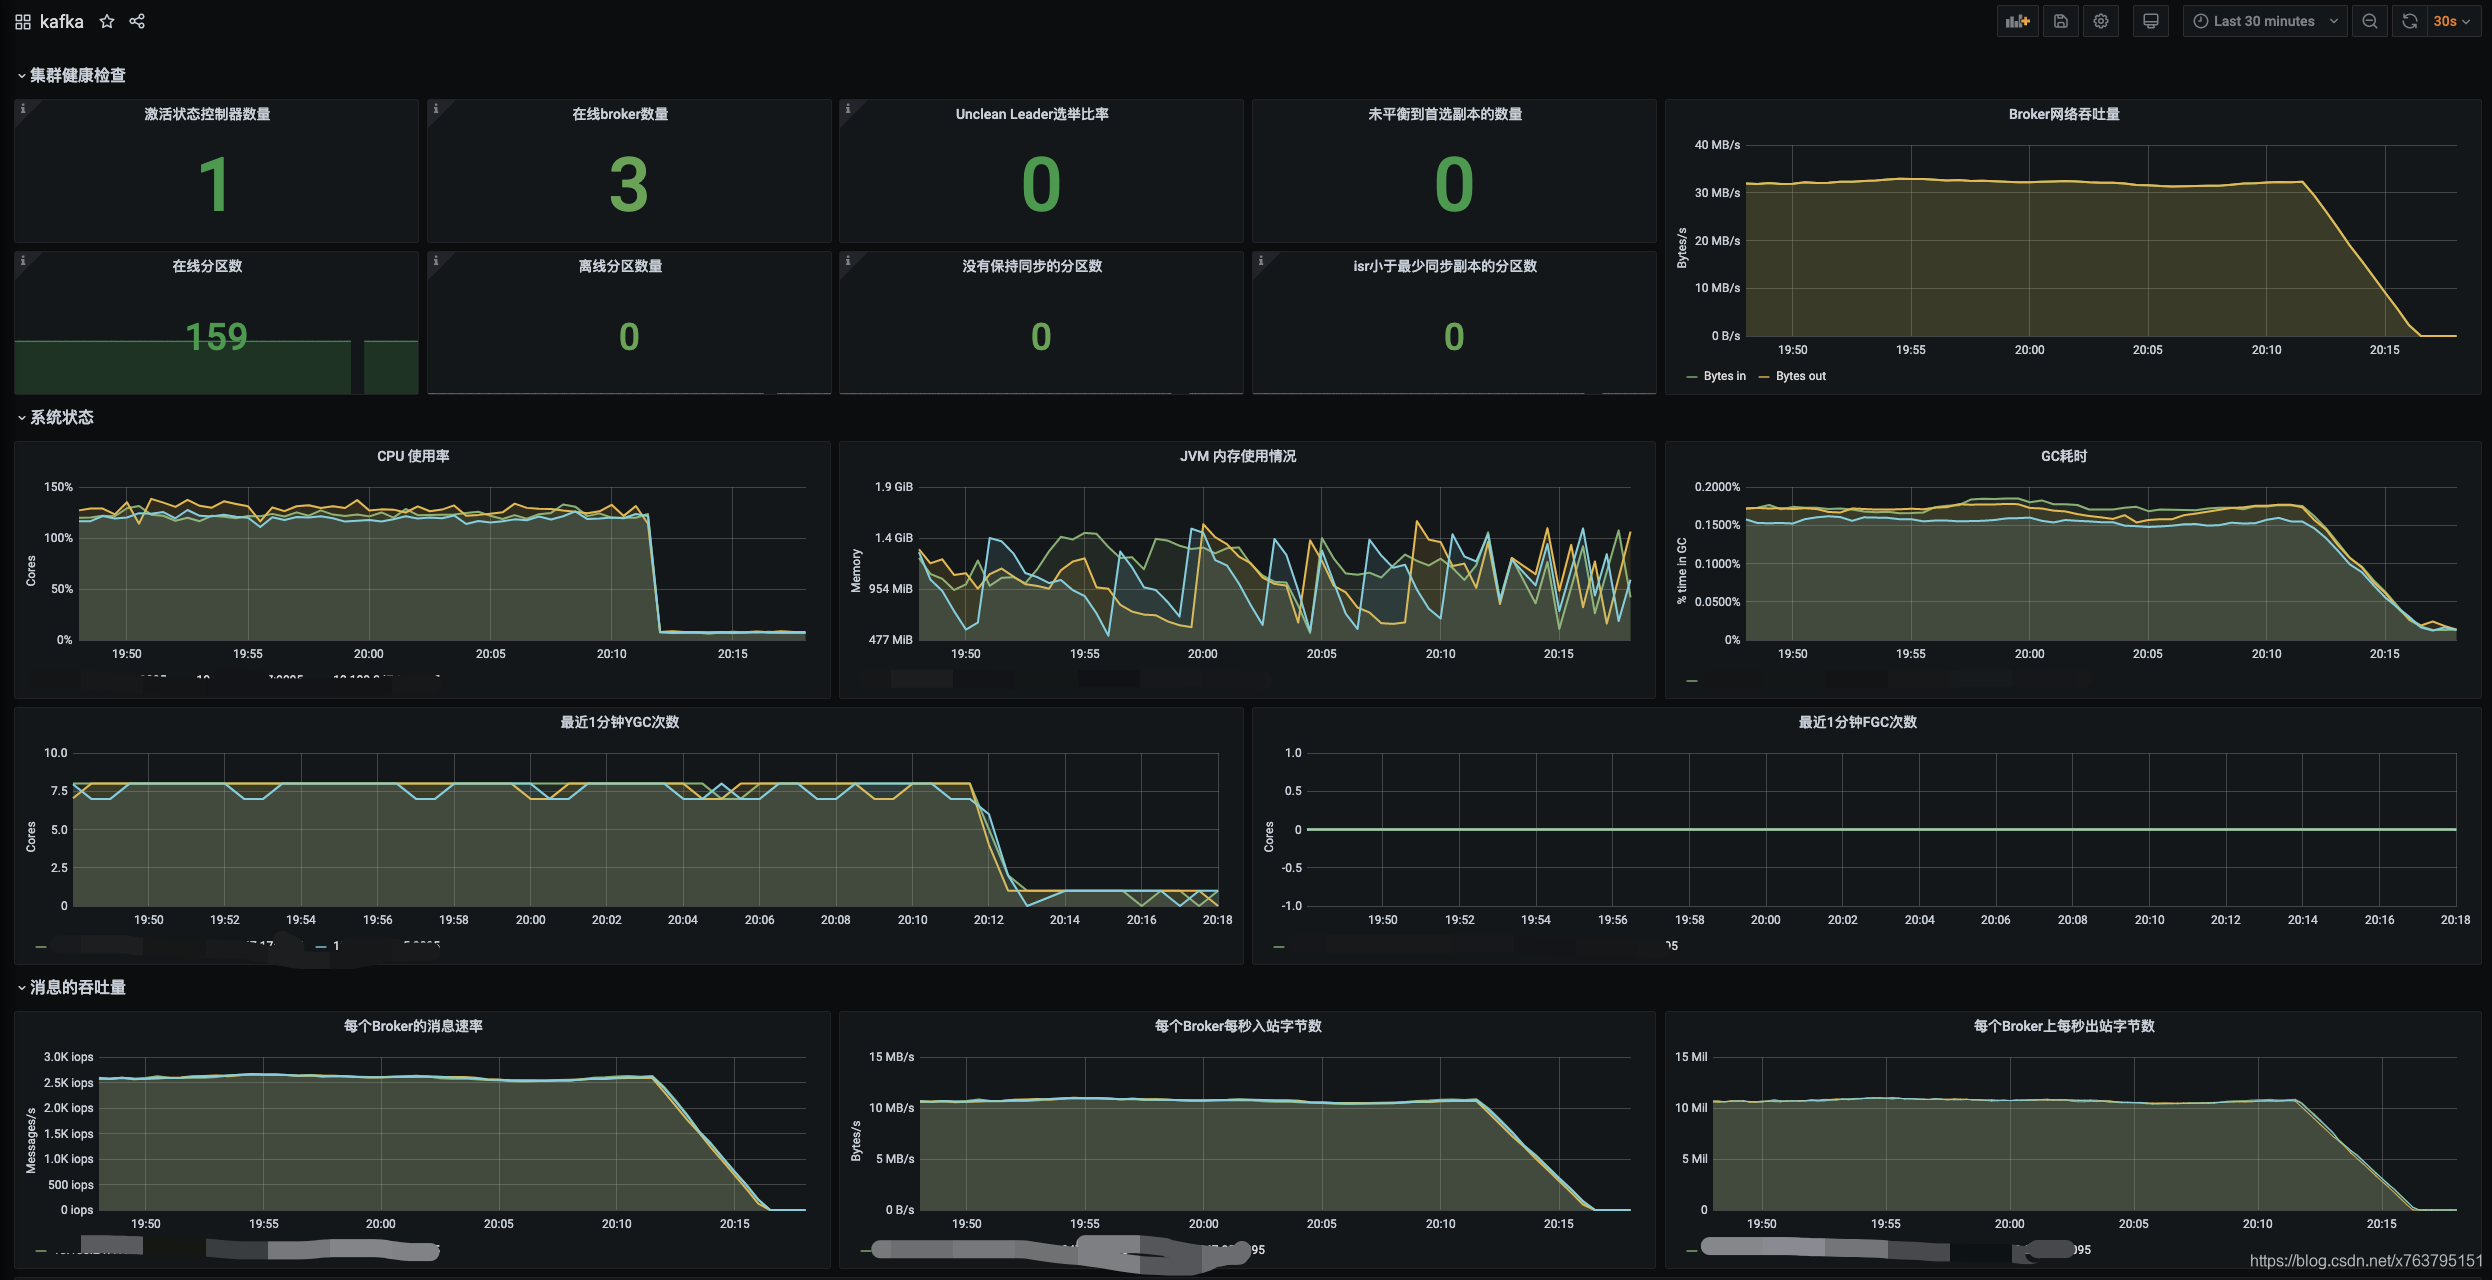Open the 30s refresh interval dropdown

2453,21
